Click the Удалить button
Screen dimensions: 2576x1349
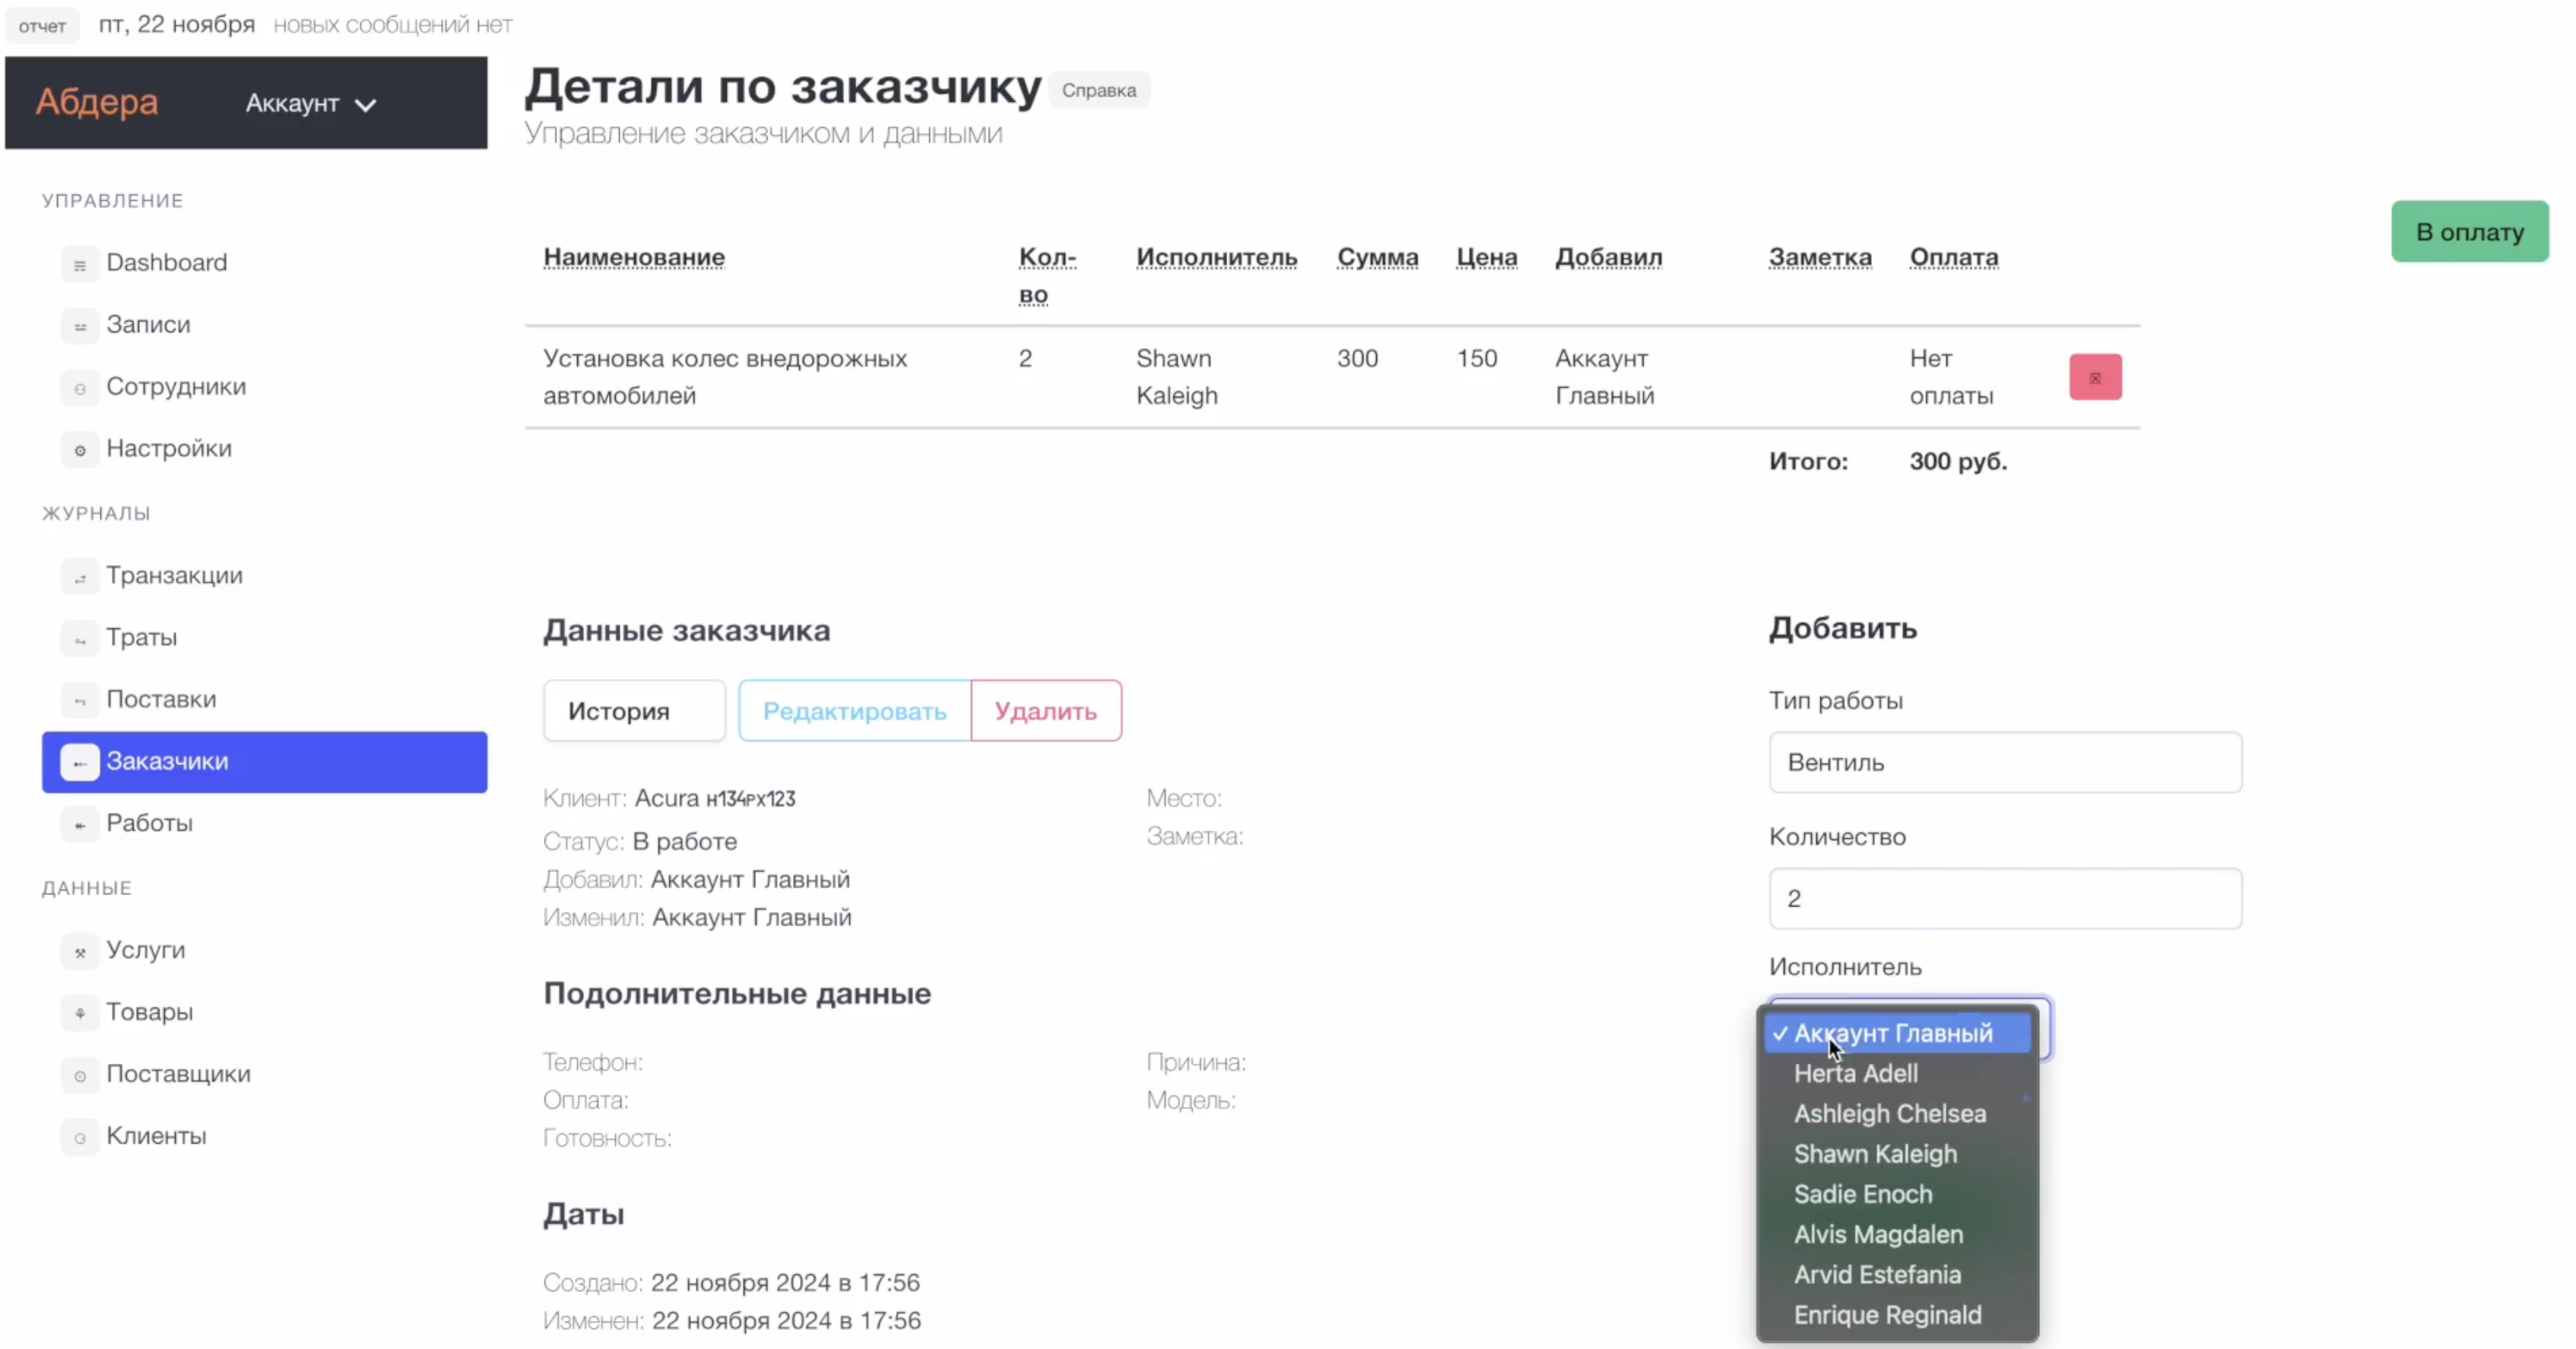[1045, 711]
